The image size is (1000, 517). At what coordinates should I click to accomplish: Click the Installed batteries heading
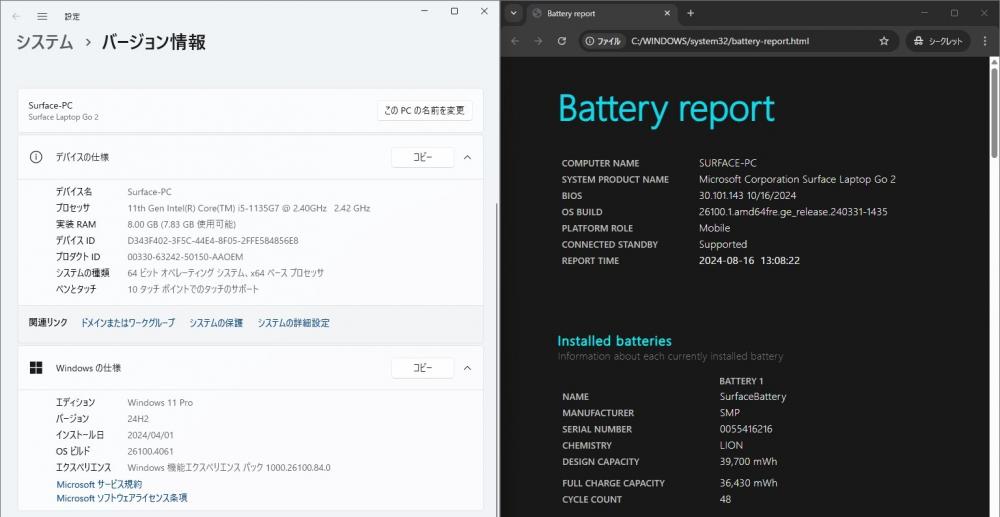tap(614, 341)
